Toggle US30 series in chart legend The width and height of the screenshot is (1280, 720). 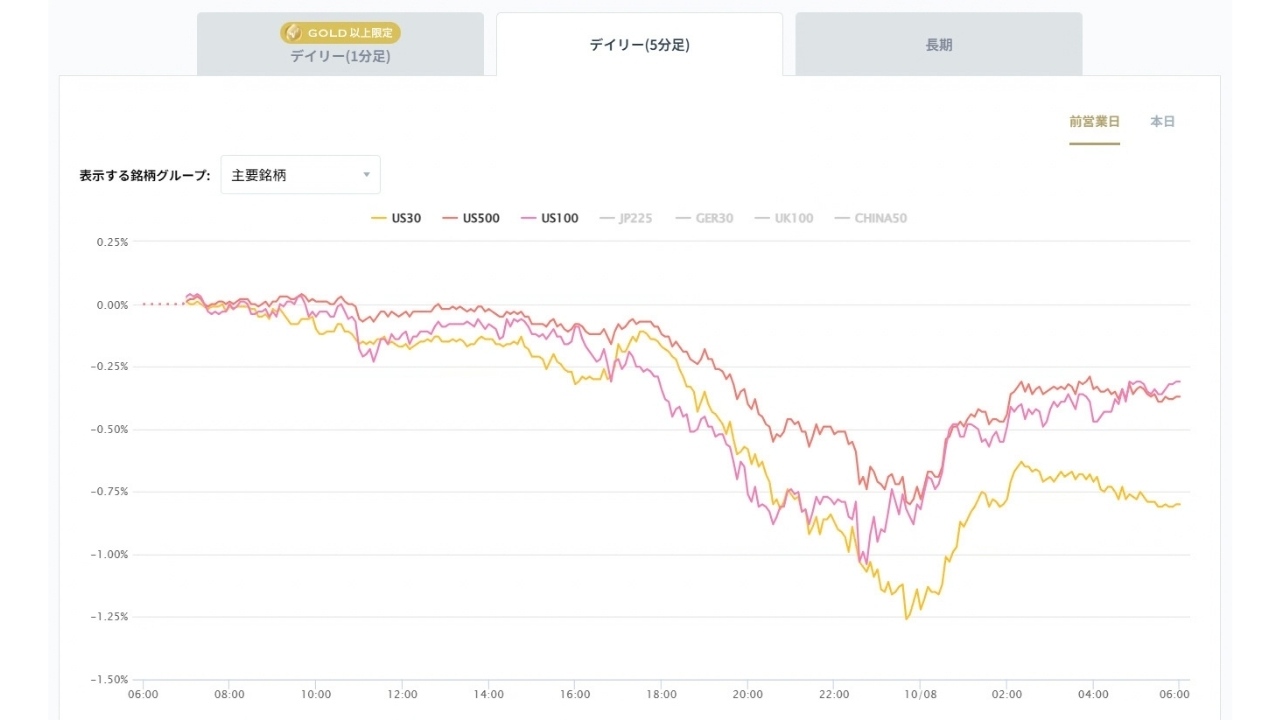(x=395, y=218)
